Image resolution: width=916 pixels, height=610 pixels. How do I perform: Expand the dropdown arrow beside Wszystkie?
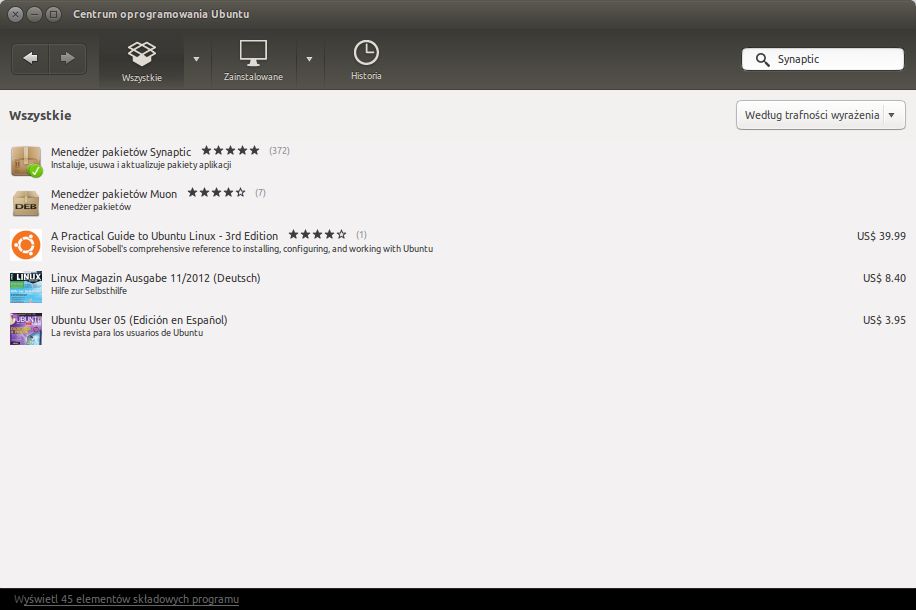pos(196,59)
